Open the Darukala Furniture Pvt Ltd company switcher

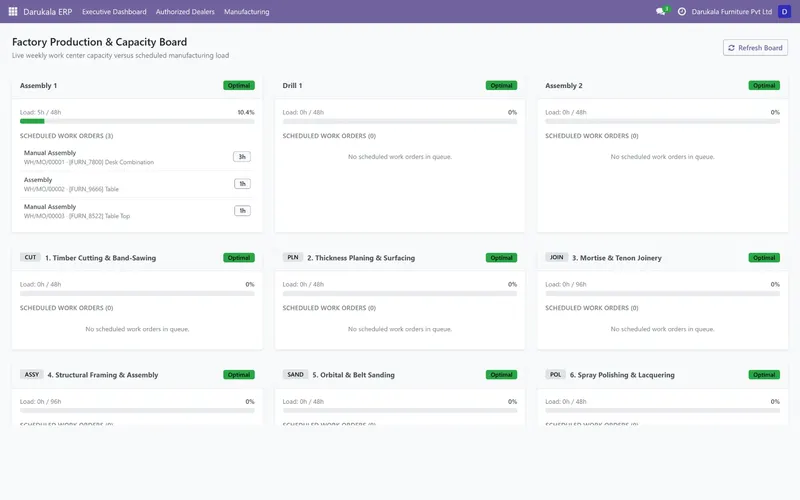coord(732,11)
